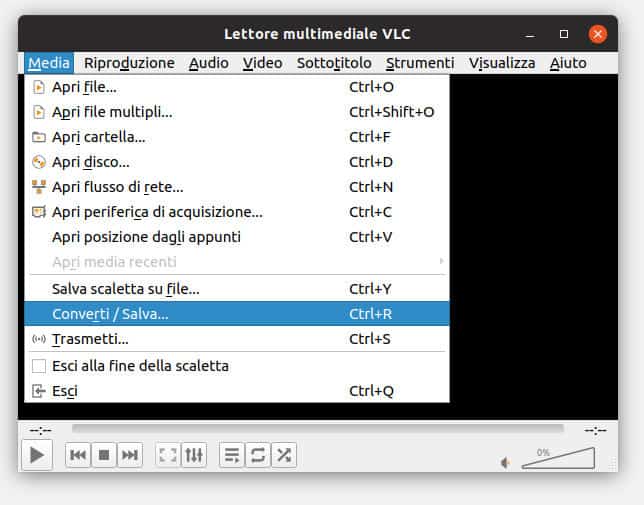Open extended settings equalizer icon
Screen dimensions: 644x505
pyautogui.click(x=193, y=455)
